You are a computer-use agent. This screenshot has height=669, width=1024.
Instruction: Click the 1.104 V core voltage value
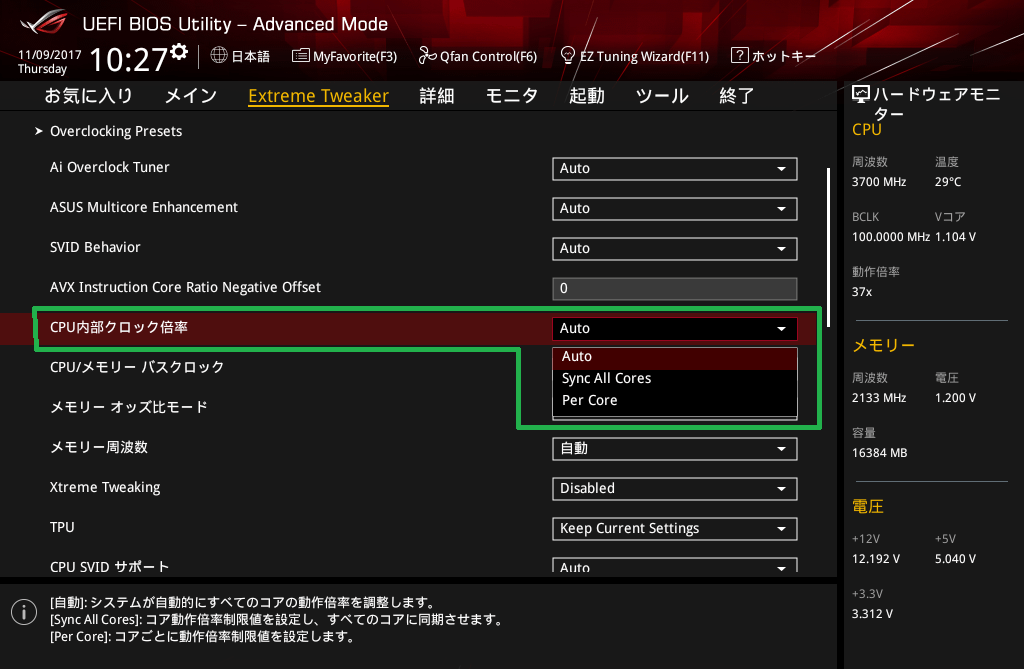(955, 237)
